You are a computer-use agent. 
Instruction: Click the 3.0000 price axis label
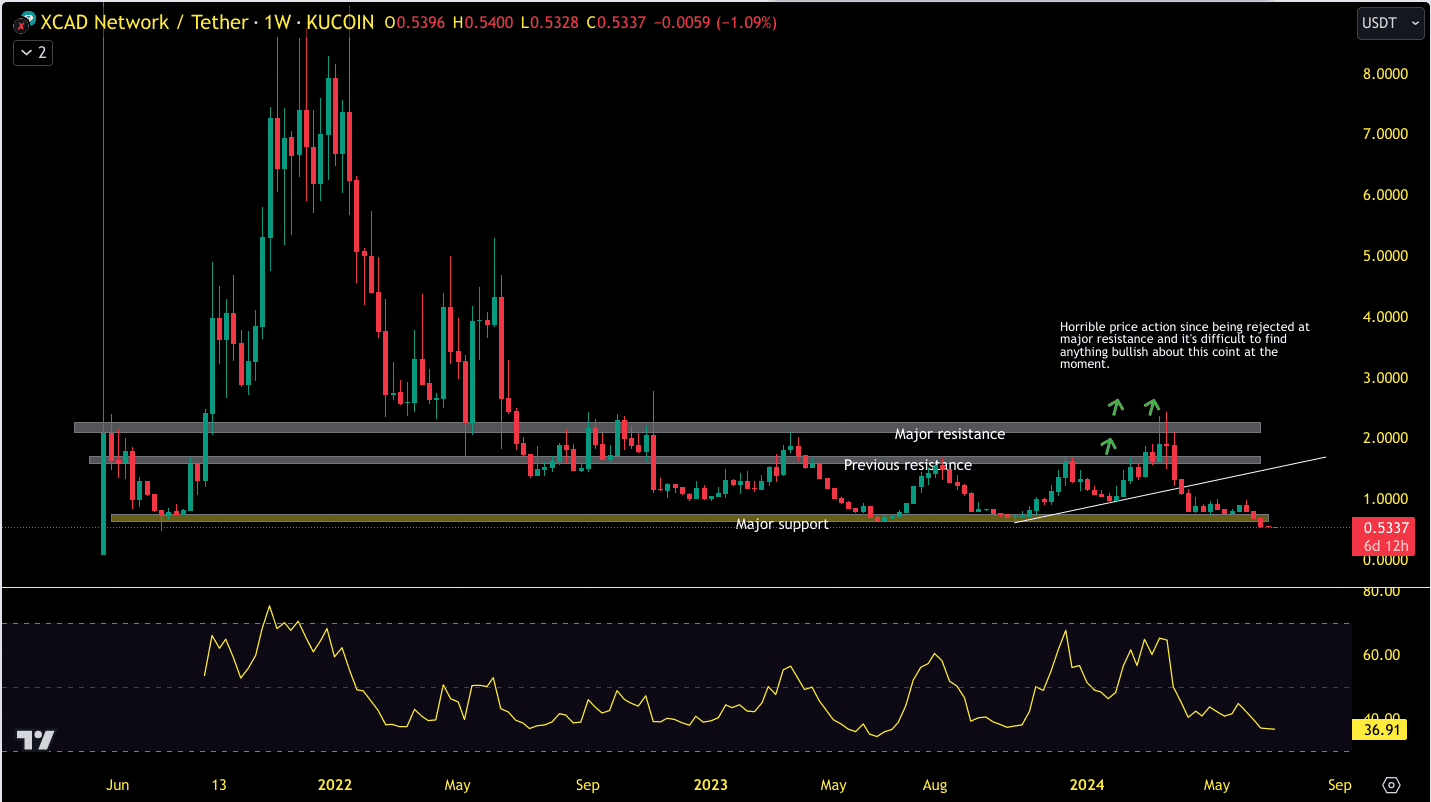(1383, 378)
